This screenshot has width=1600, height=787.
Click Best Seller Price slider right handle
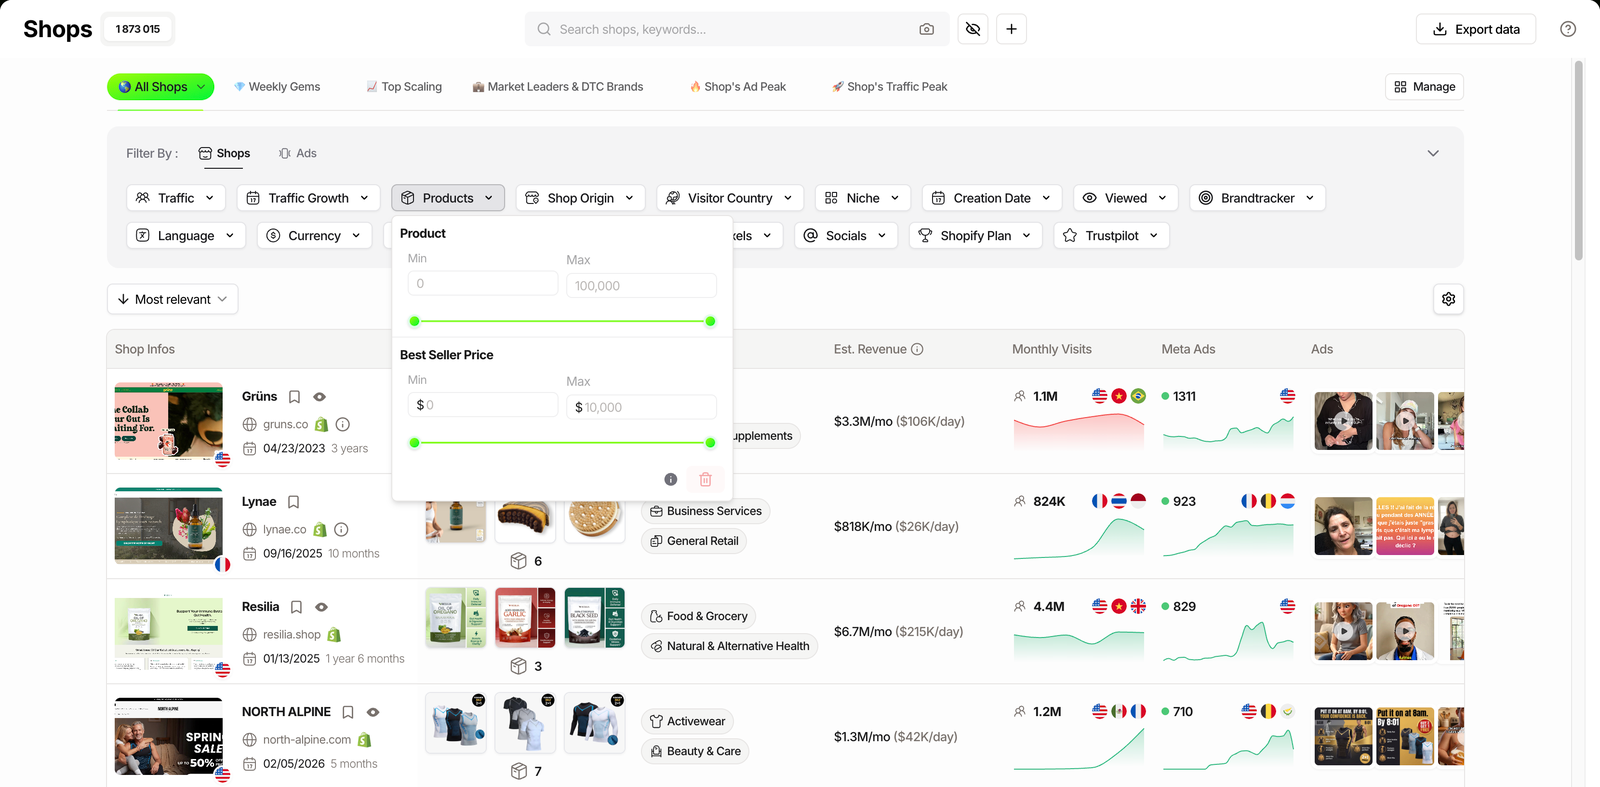711,442
